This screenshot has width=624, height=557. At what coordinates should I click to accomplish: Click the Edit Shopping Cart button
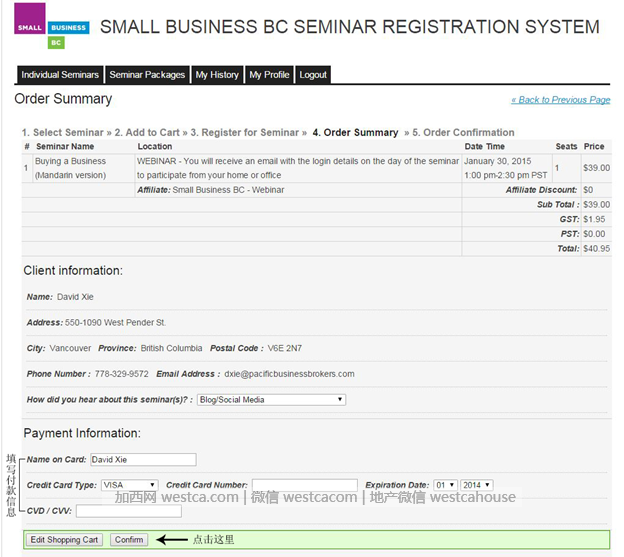pyautogui.click(x=64, y=540)
